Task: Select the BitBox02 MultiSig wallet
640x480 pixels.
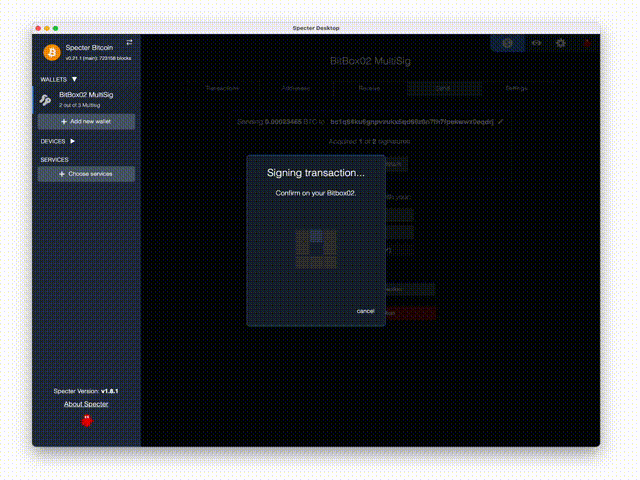Action: click(84, 100)
